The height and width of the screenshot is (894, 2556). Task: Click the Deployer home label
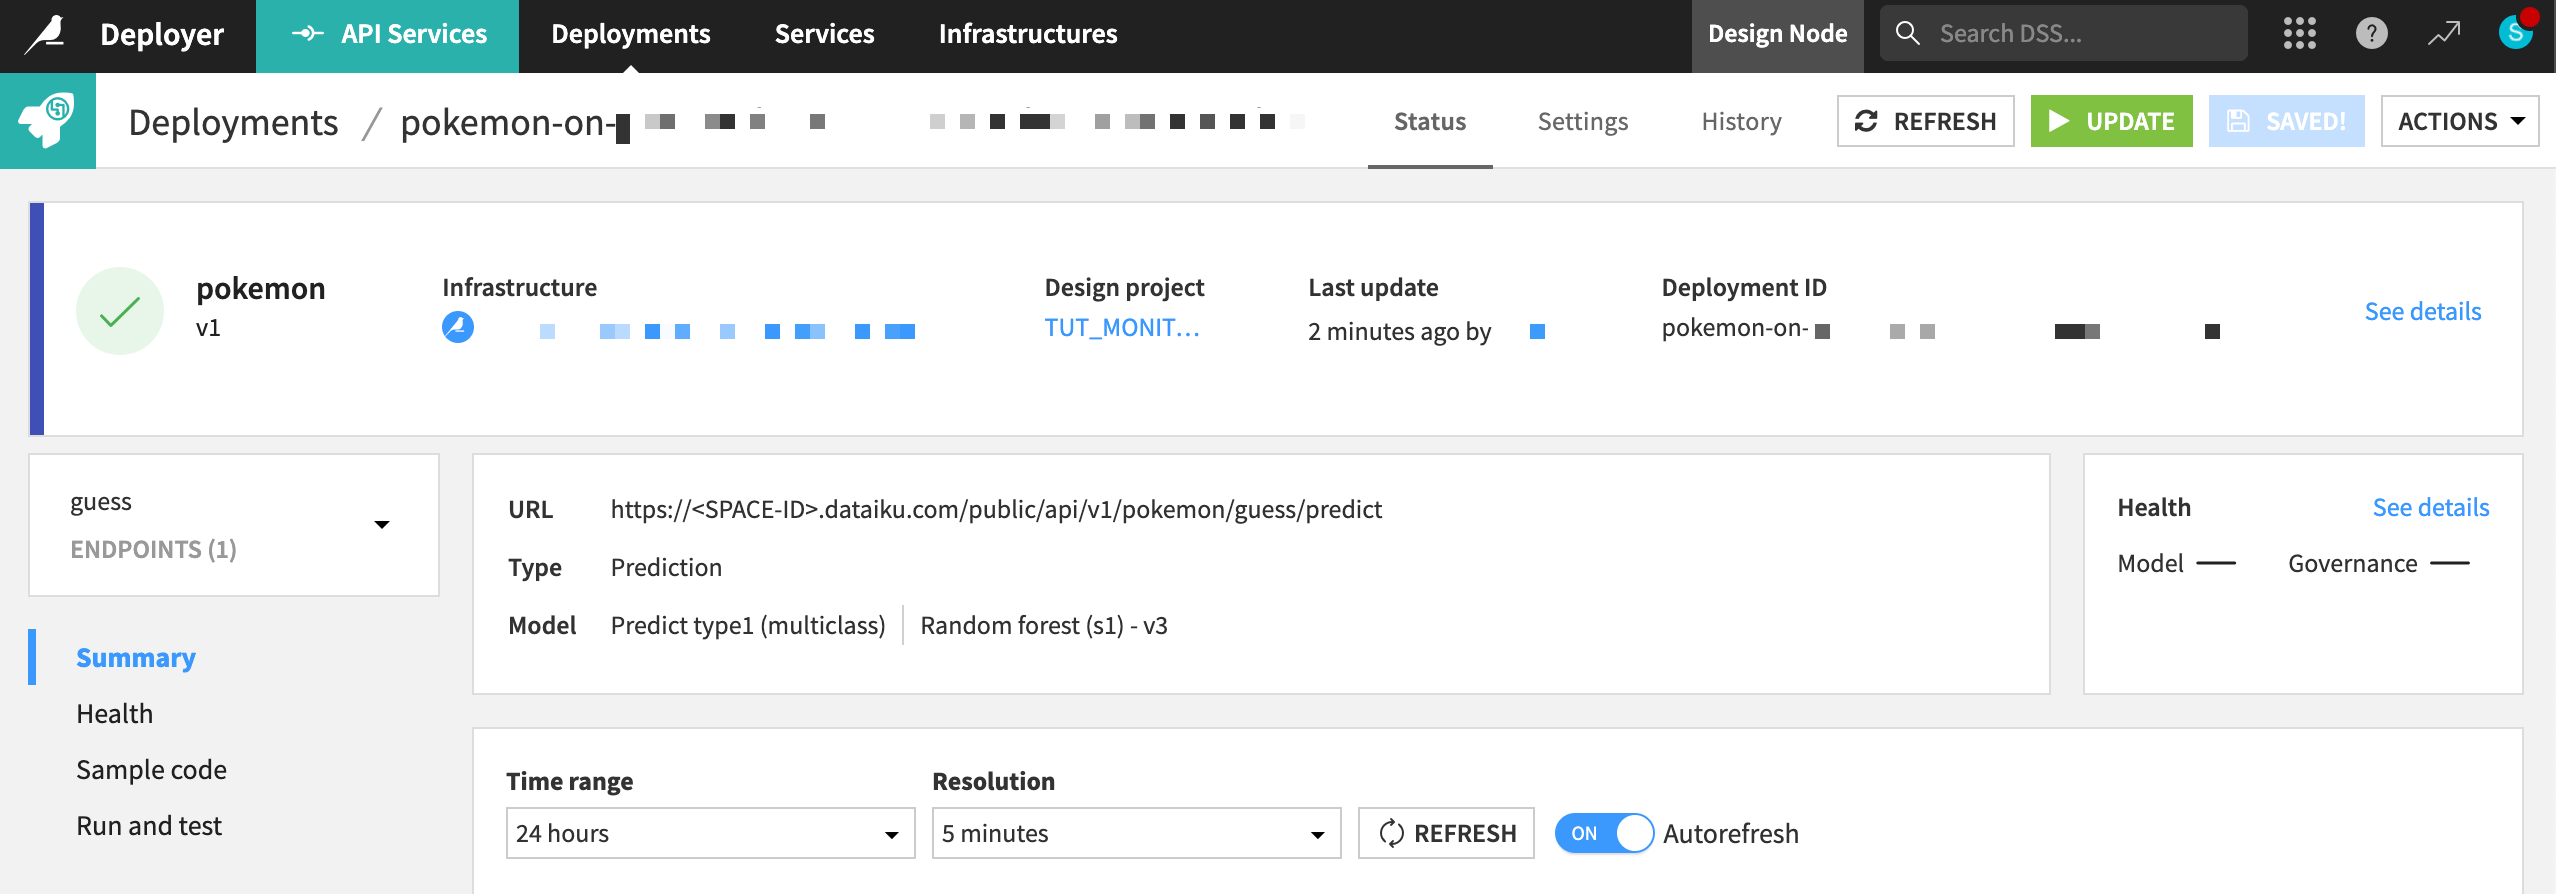(x=162, y=34)
